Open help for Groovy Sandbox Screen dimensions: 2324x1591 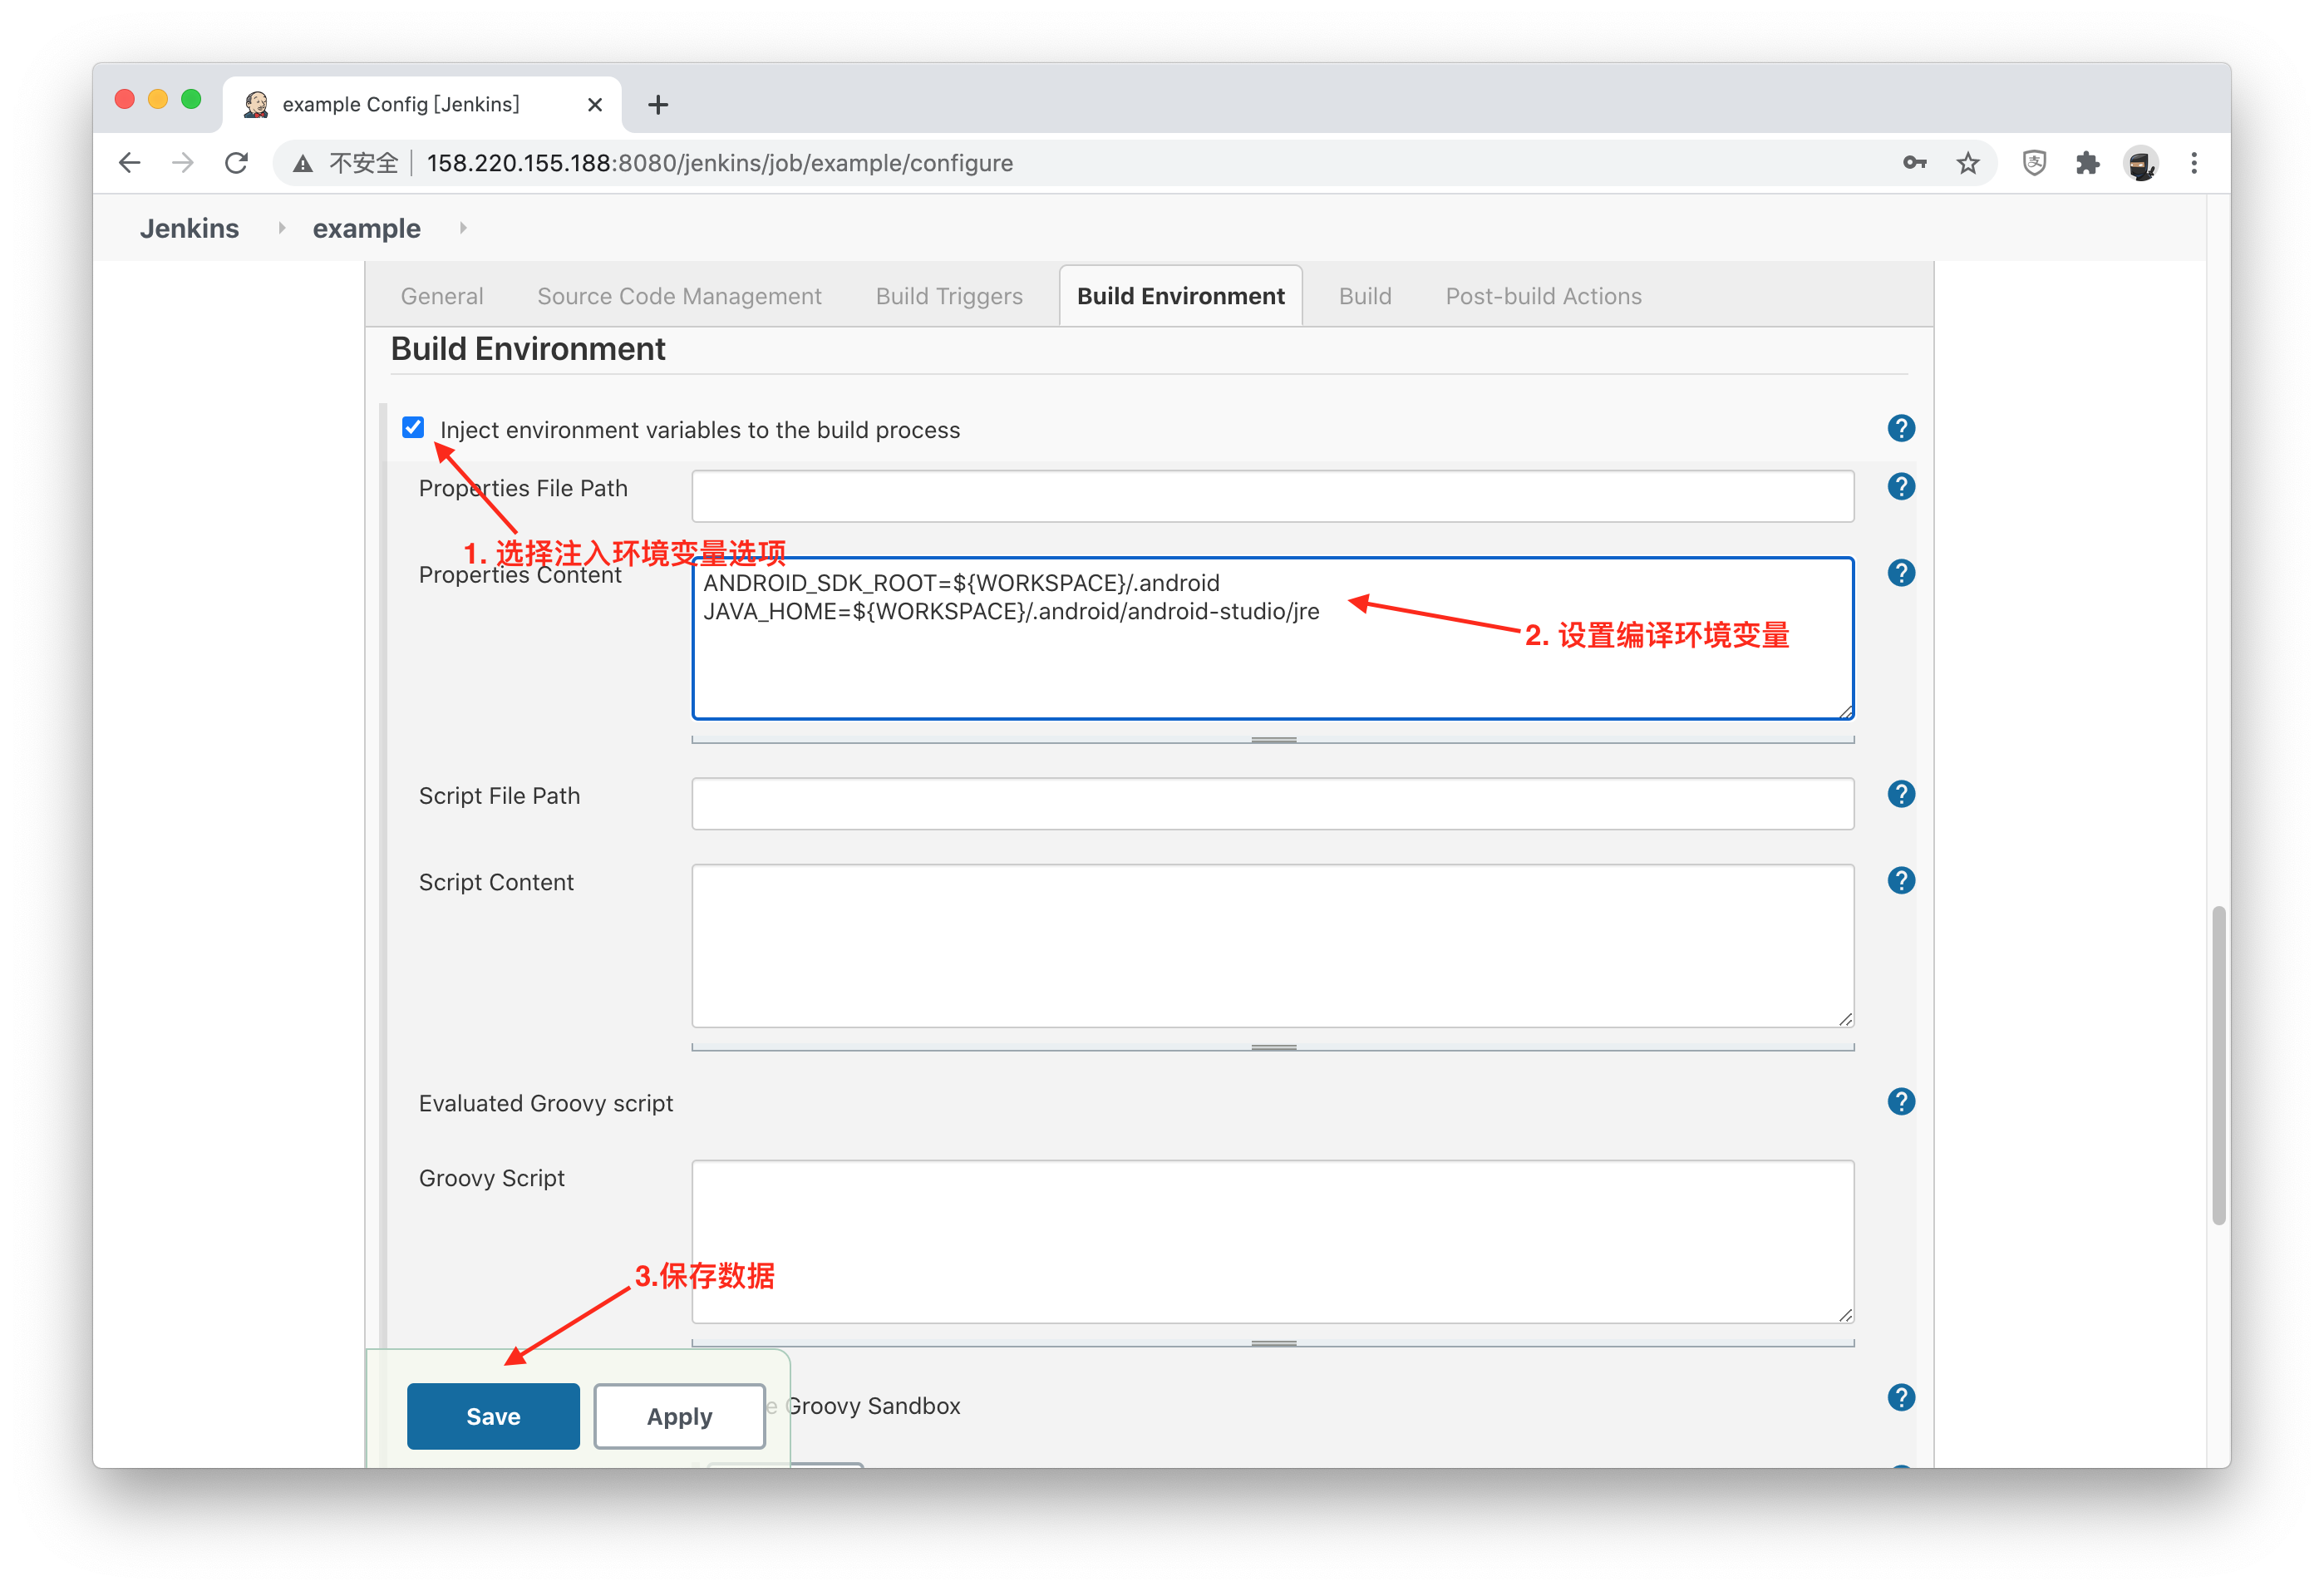pyautogui.click(x=1900, y=1398)
